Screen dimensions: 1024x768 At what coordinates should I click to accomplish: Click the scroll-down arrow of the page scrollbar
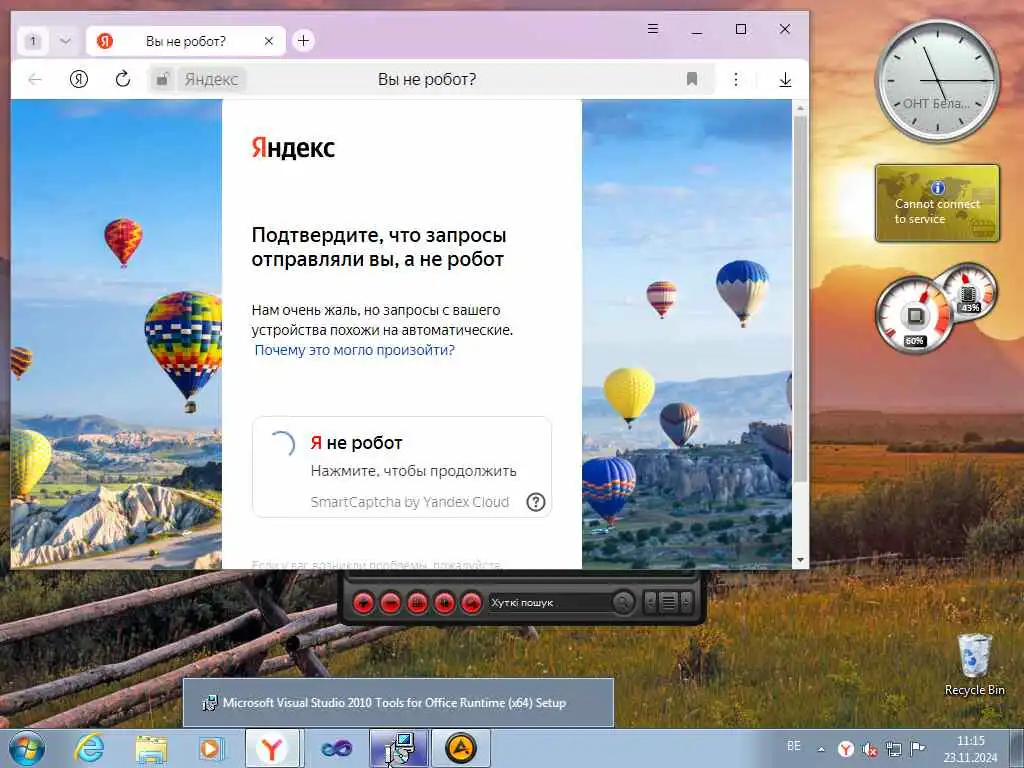point(800,560)
